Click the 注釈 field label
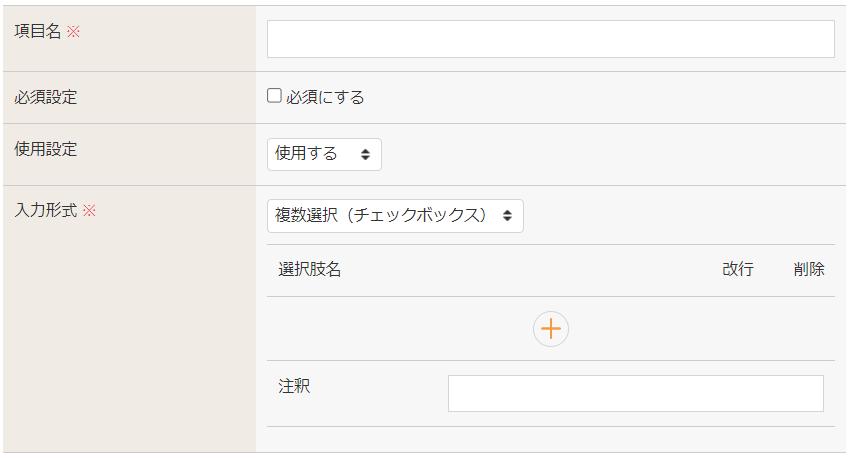The width and height of the screenshot is (848, 459). [x=294, y=386]
